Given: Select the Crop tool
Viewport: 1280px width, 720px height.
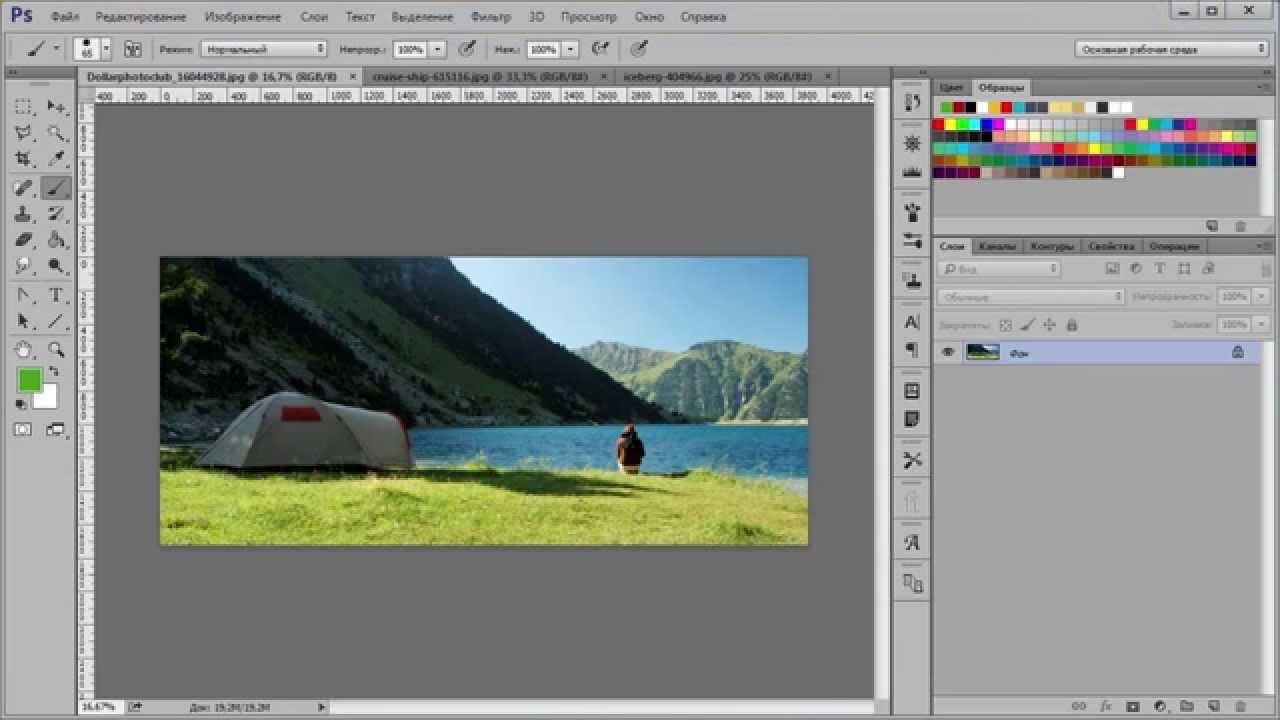Looking at the screenshot, I should coord(24,159).
